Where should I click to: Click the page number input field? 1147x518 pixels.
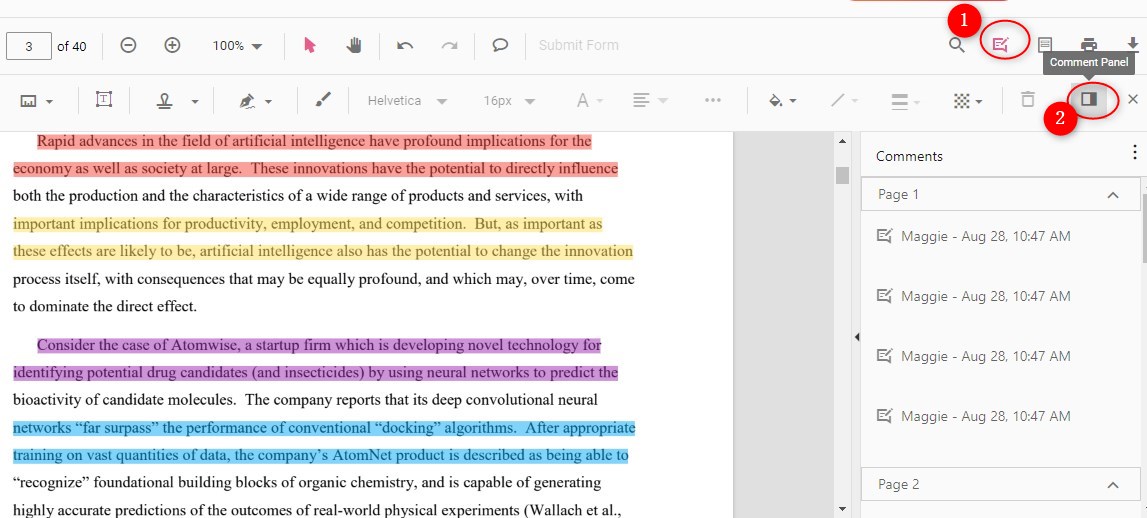pos(29,46)
